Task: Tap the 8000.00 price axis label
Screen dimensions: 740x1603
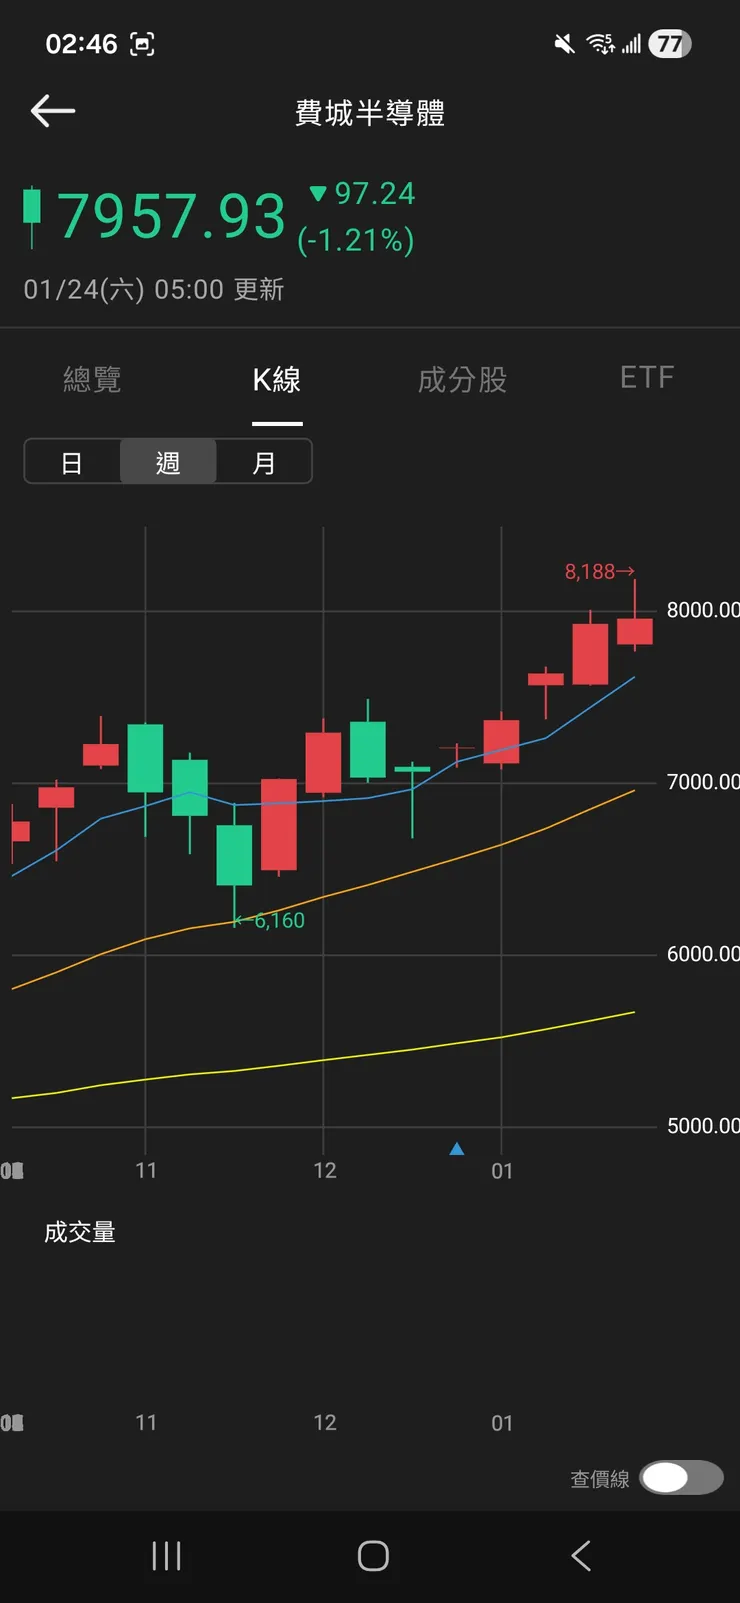Action: [x=703, y=610]
